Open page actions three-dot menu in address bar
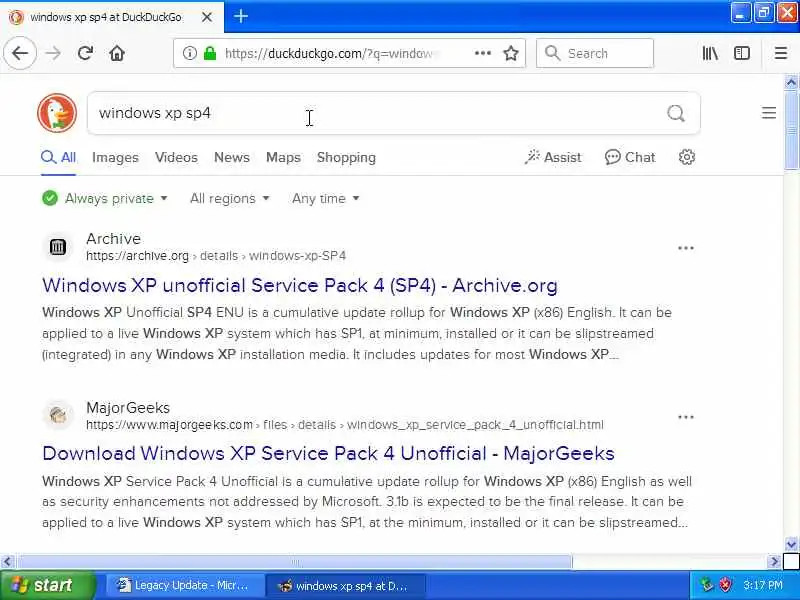The height and width of the screenshot is (600, 800). pos(483,53)
